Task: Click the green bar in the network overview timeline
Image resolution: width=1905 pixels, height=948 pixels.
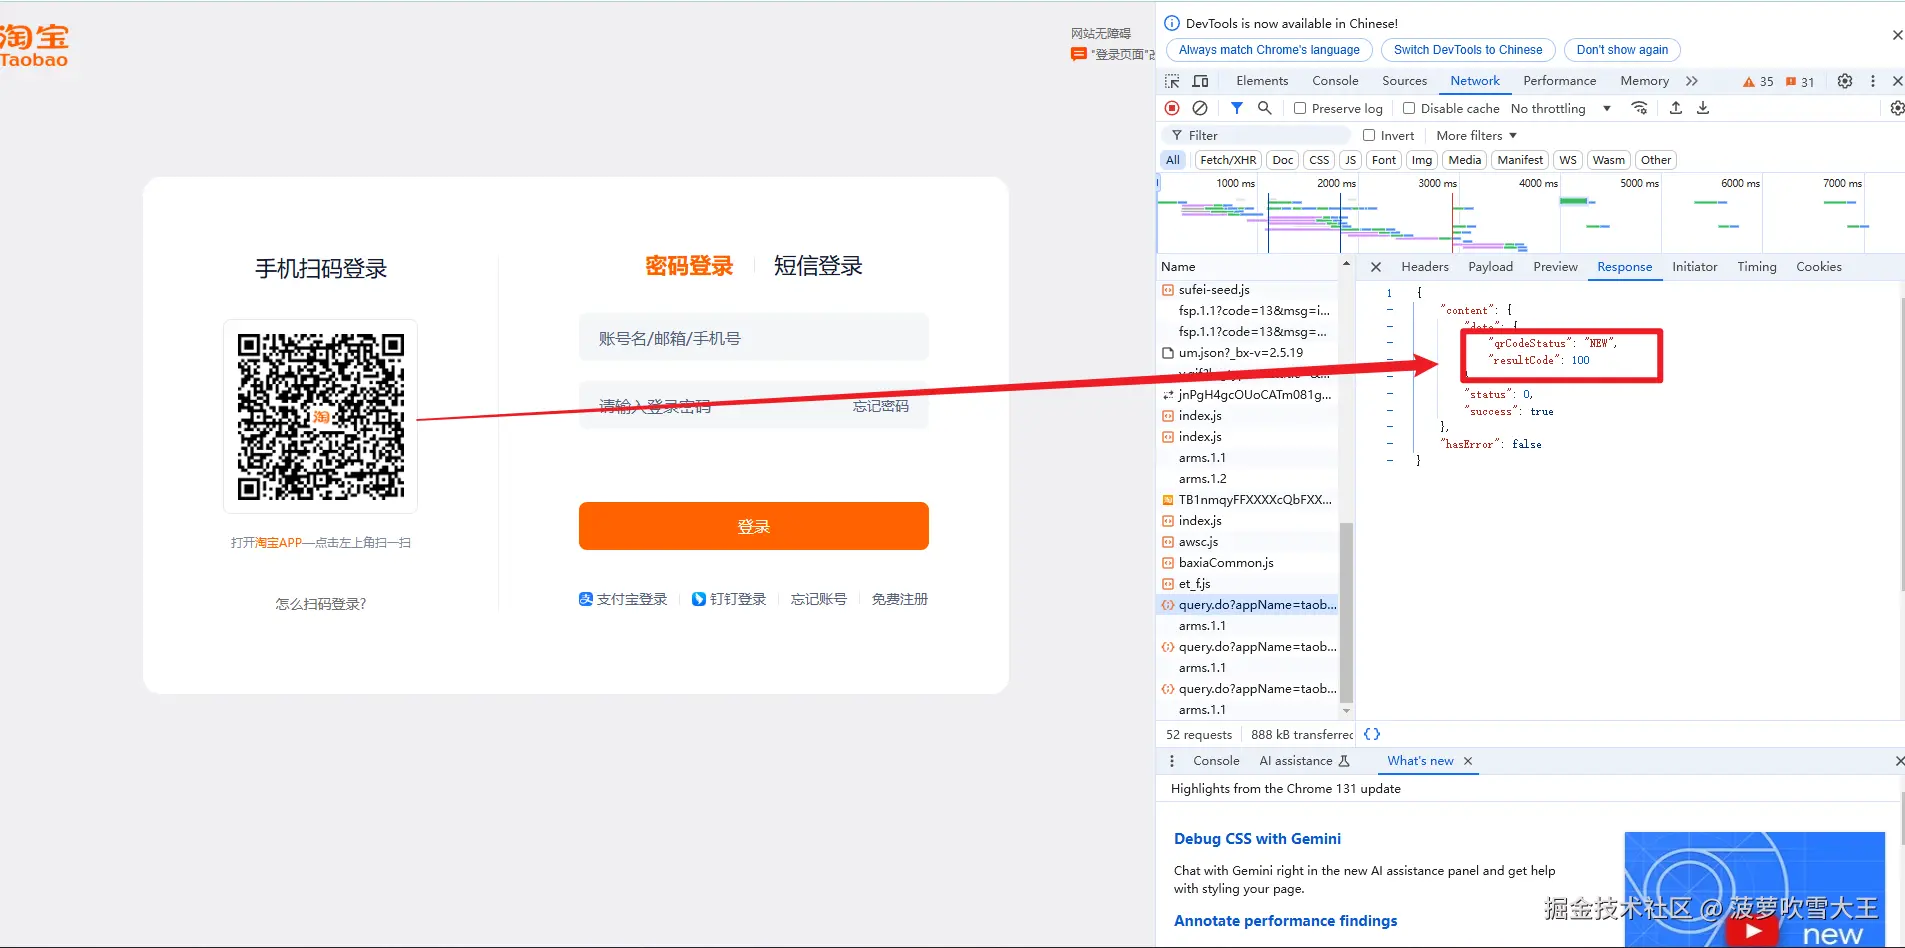Action: (1574, 201)
